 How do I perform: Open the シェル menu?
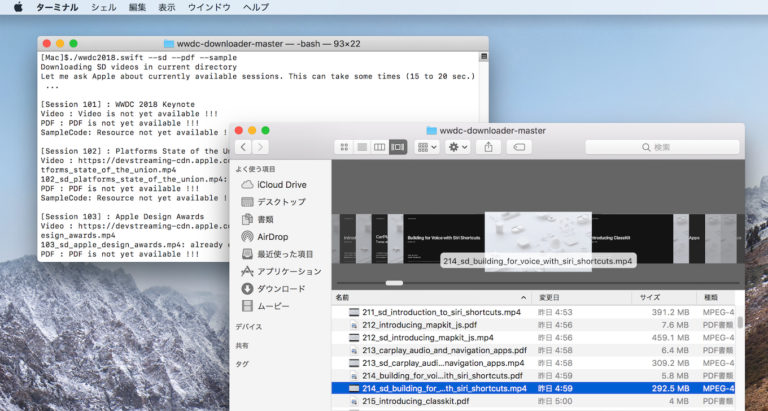(104, 7)
